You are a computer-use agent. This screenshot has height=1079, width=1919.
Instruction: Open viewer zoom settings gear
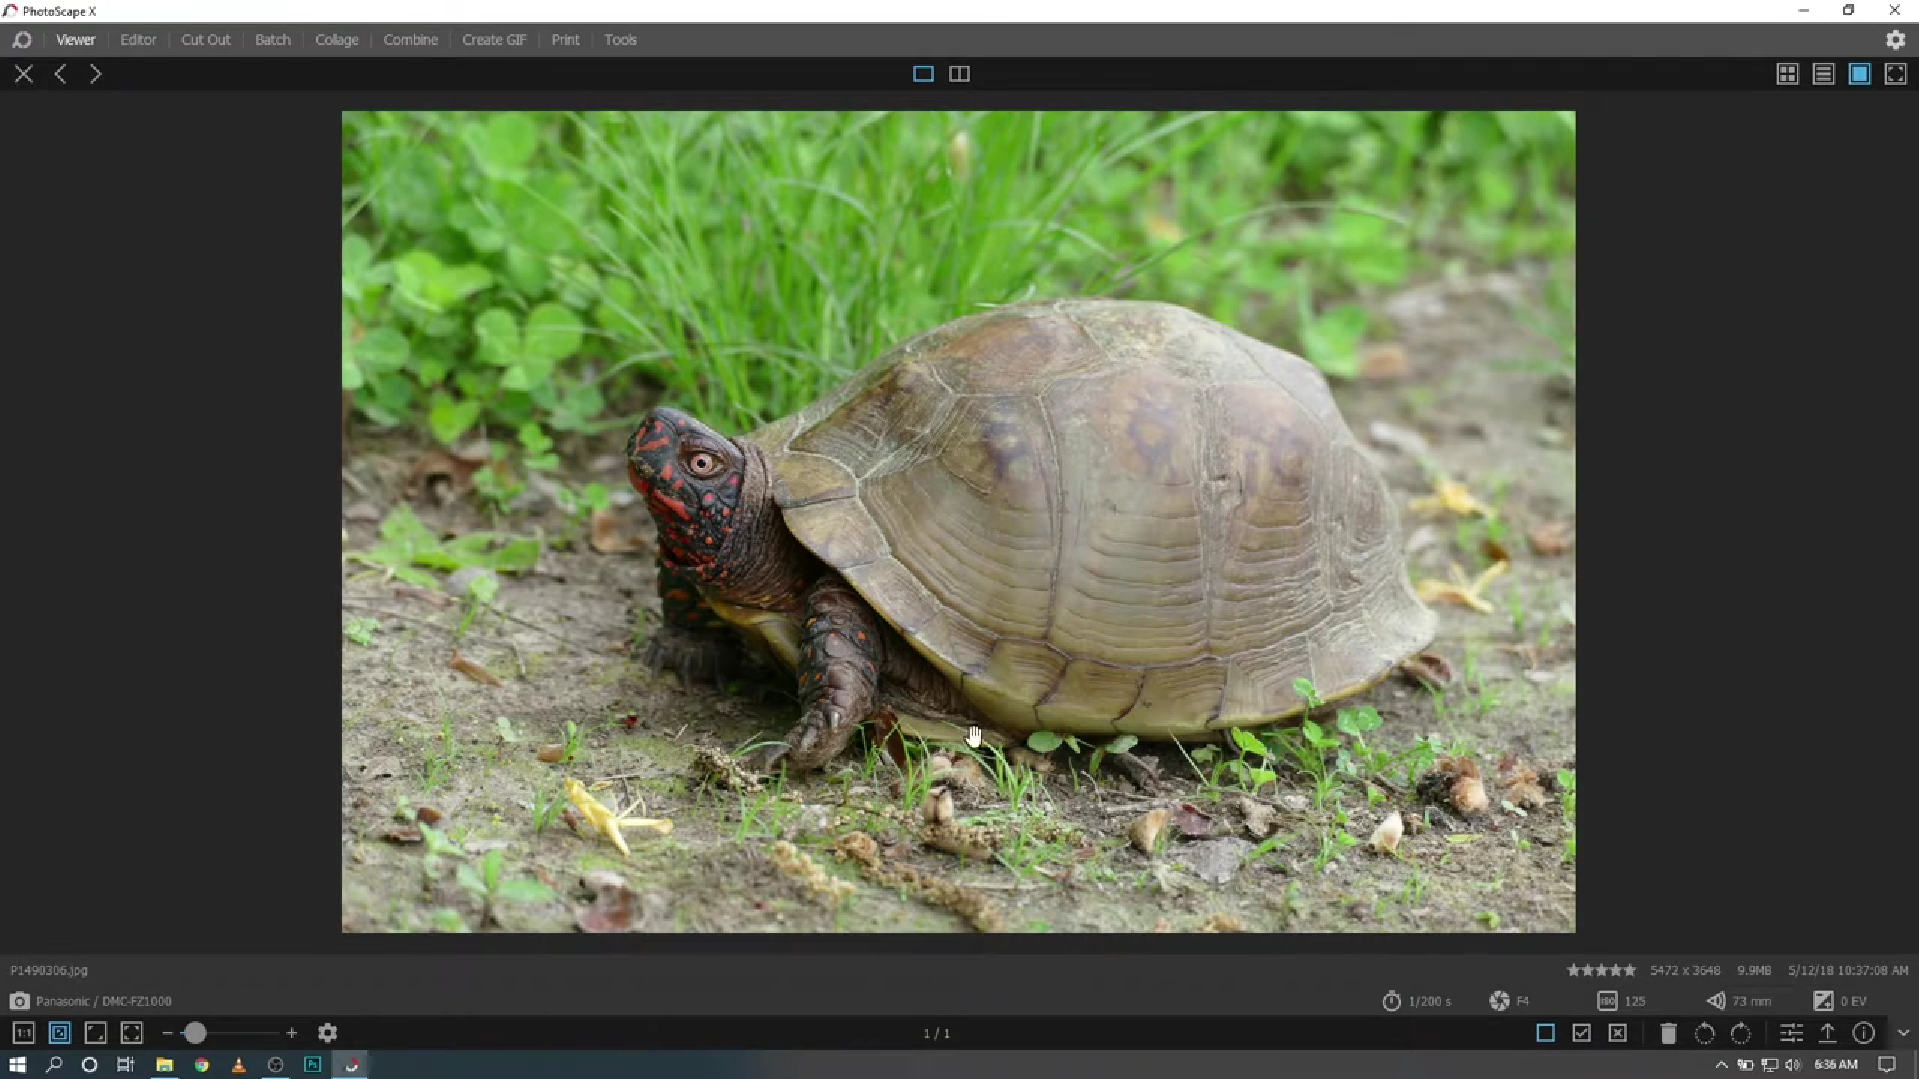tap(327, 1033)
